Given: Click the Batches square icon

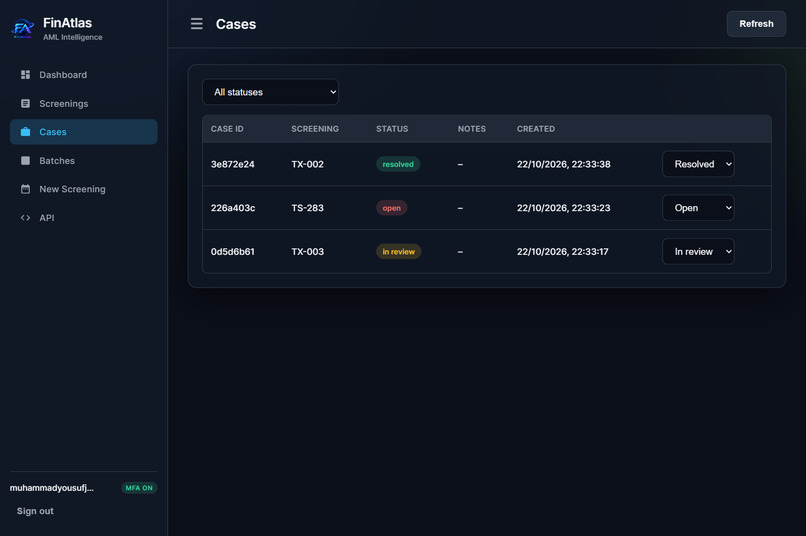Looking at the screenshot, I should click(25, 160).
